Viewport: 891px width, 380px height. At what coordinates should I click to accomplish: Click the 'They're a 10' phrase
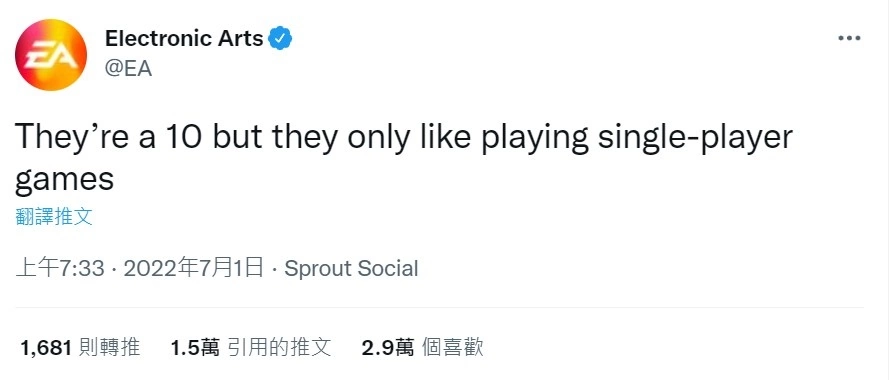click(108, 139)
